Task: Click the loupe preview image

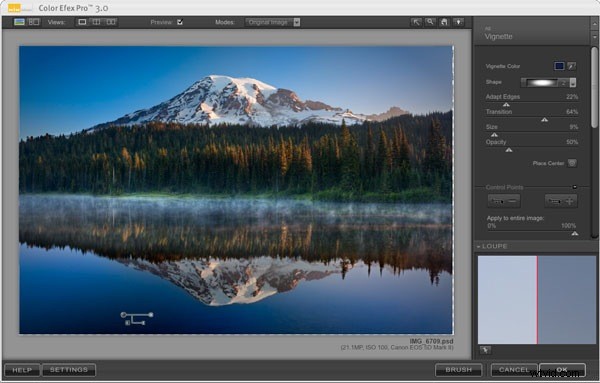Action: (x=537, y=300)
